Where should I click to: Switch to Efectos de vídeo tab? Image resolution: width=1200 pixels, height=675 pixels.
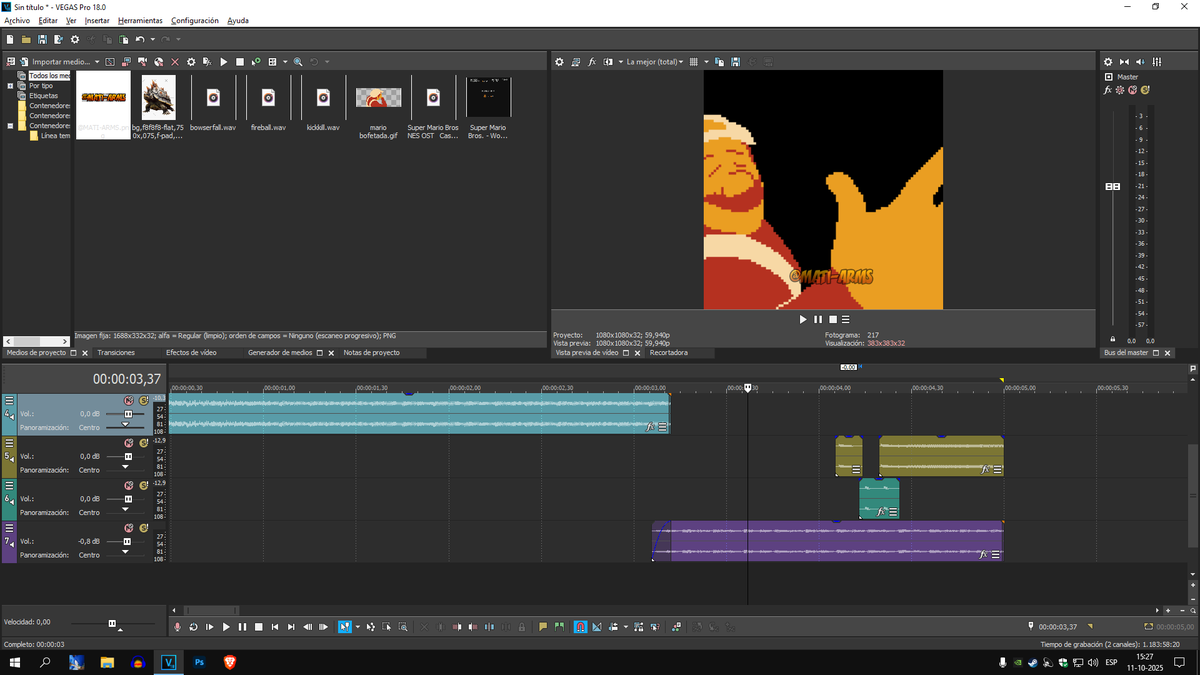coord(191,353)
